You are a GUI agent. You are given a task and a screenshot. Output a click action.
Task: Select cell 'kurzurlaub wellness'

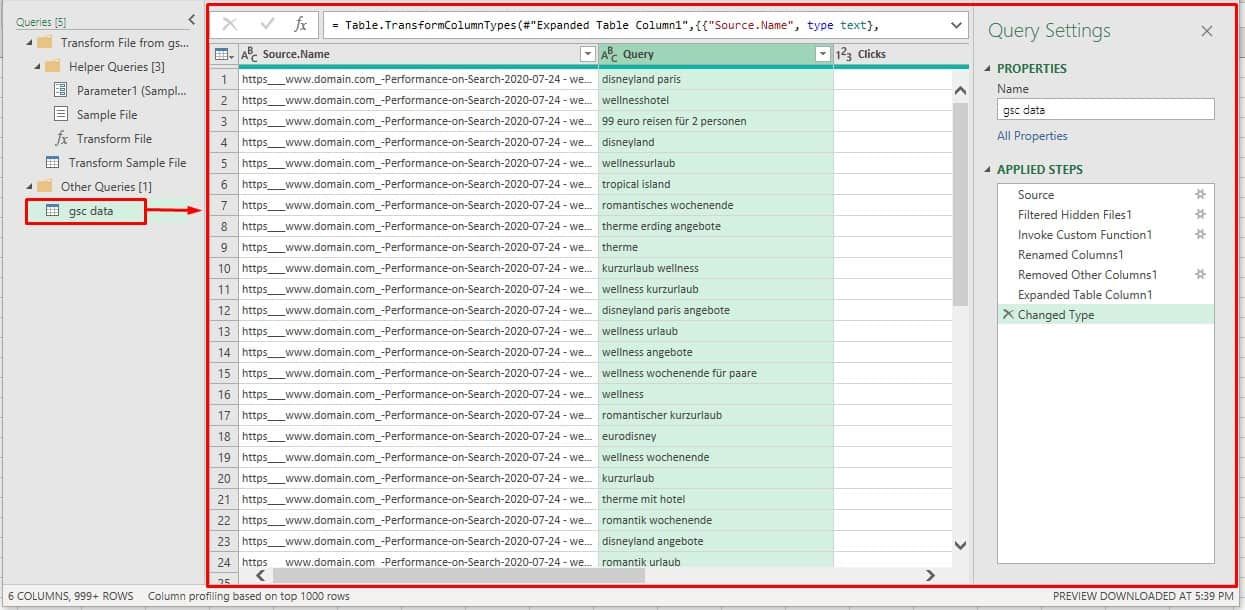click(716, 268)
